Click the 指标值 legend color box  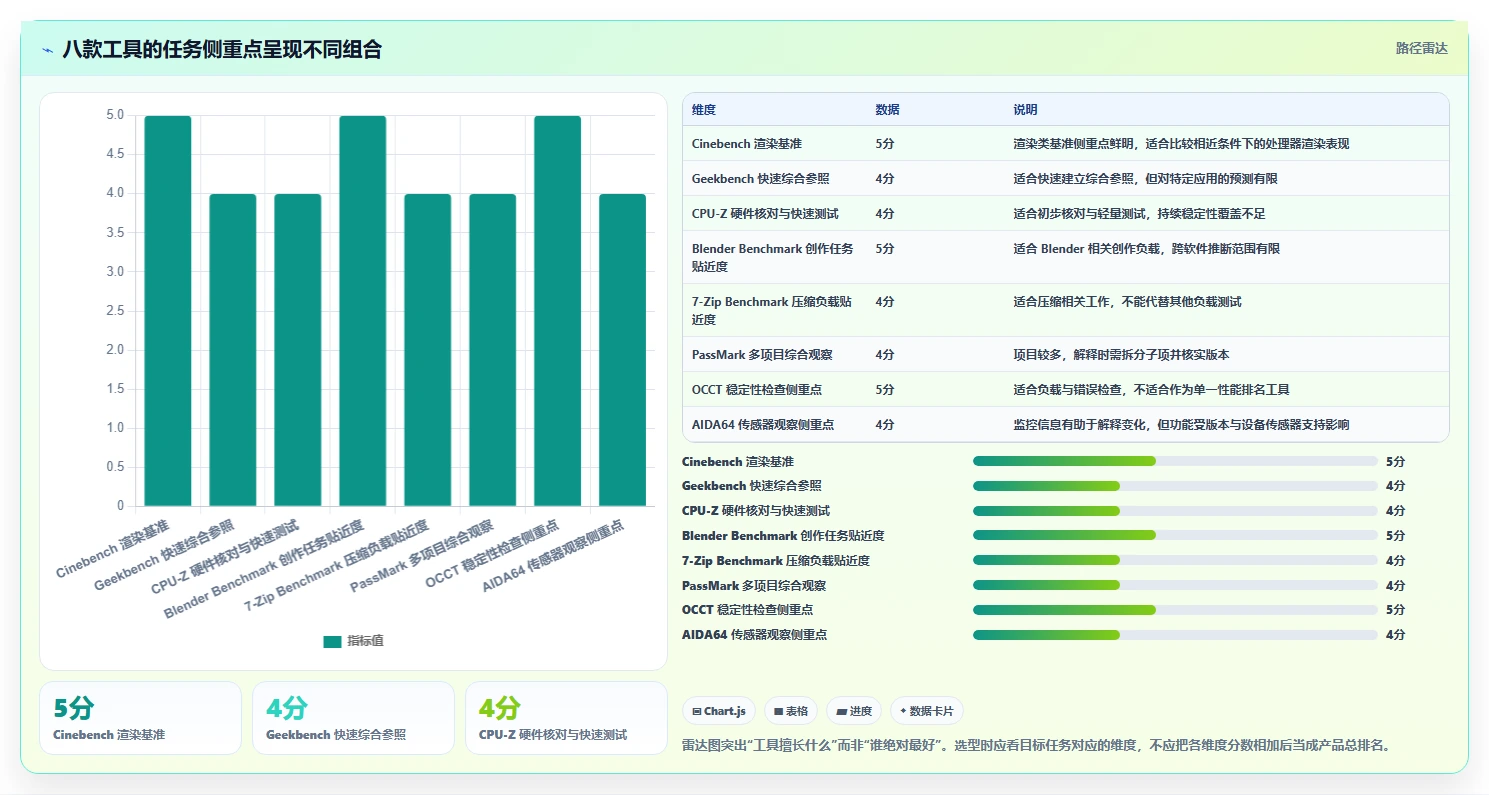[x=332, y=641]
